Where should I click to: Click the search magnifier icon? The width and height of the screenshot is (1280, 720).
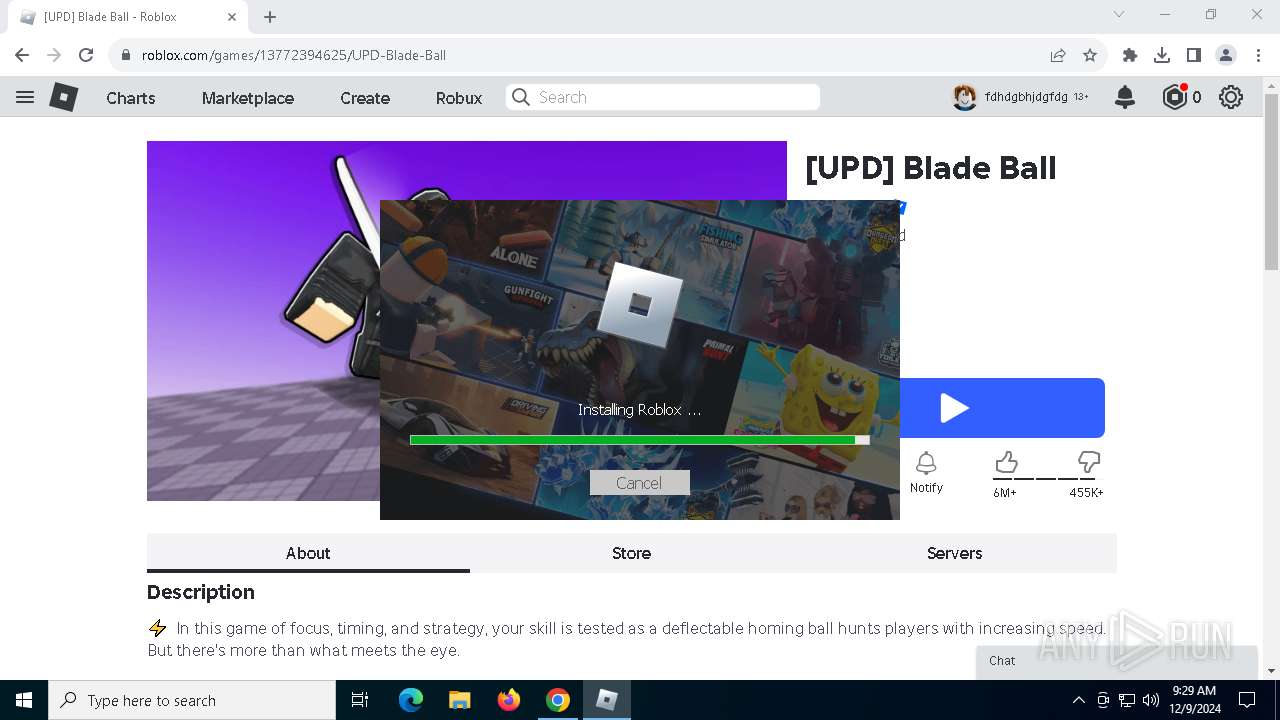point(520,97)
